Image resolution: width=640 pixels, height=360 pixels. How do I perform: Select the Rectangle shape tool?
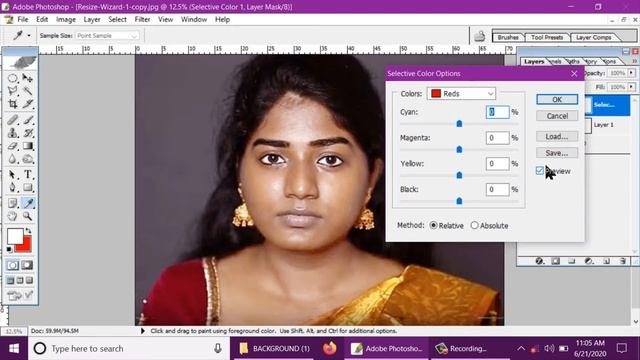(28, 188)
